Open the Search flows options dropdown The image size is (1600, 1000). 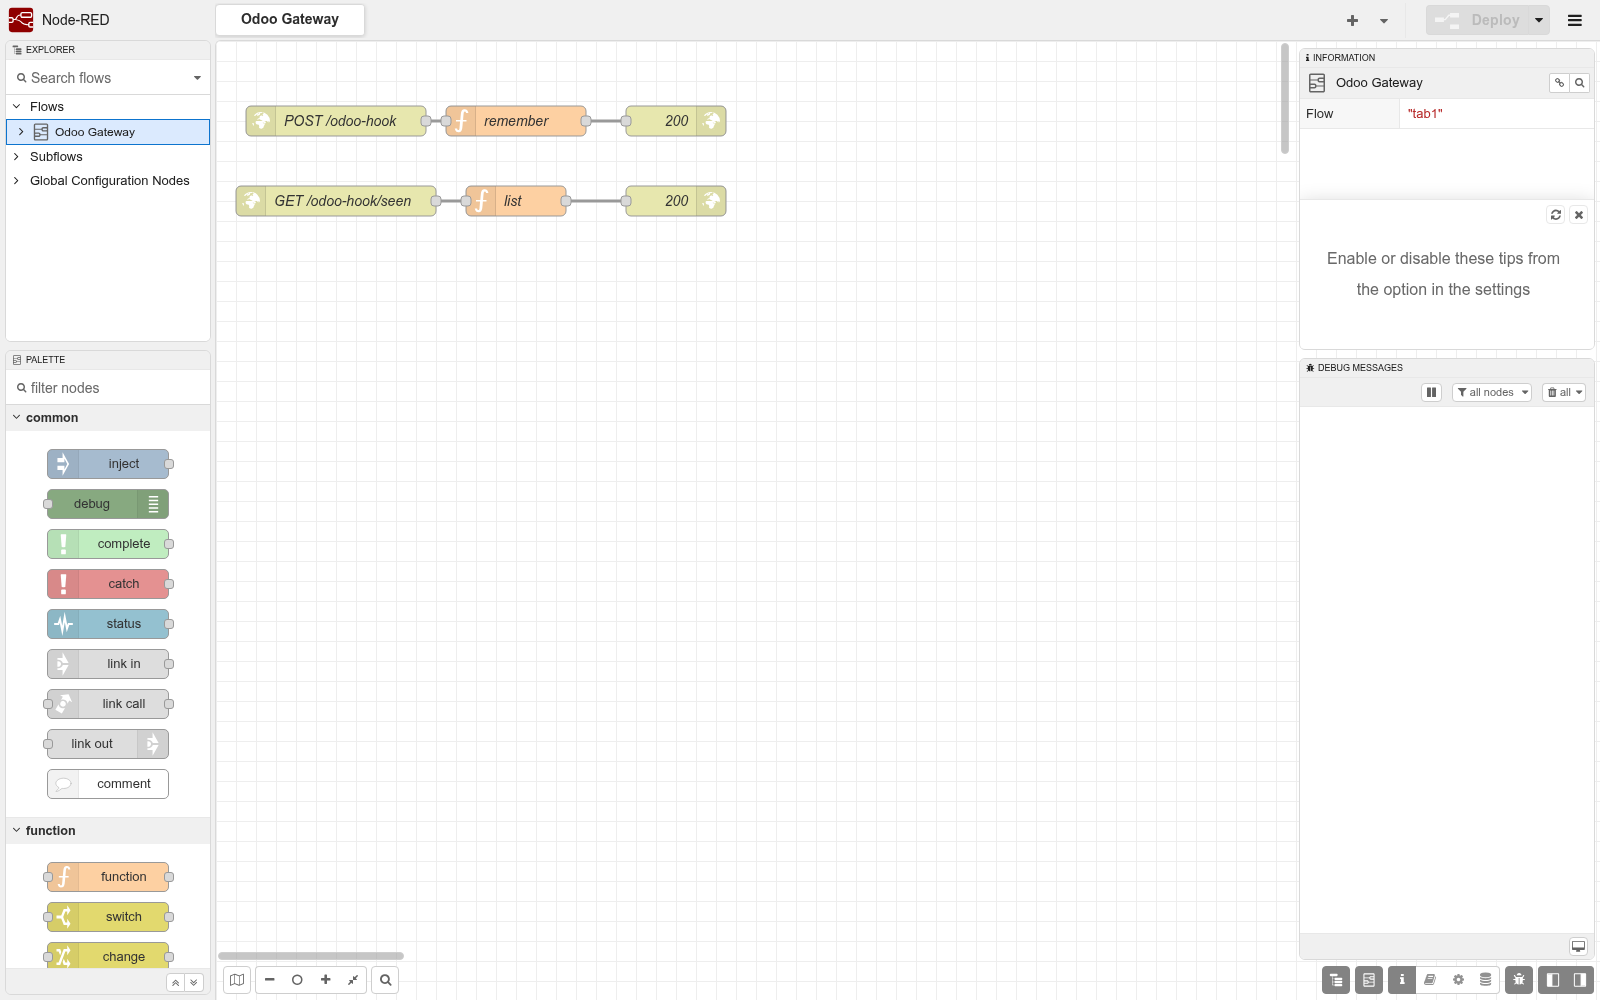pyautogui.click(x=197, y=78)
